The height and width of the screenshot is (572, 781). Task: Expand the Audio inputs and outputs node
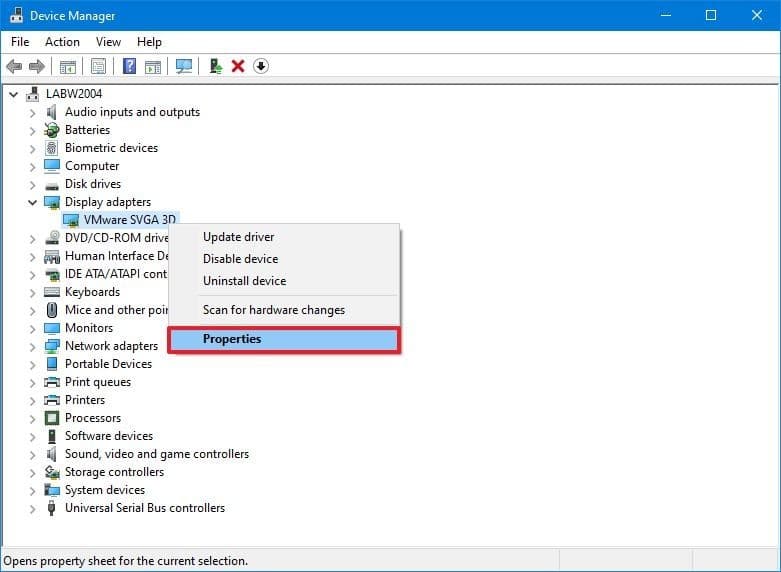tap(33, 112)
